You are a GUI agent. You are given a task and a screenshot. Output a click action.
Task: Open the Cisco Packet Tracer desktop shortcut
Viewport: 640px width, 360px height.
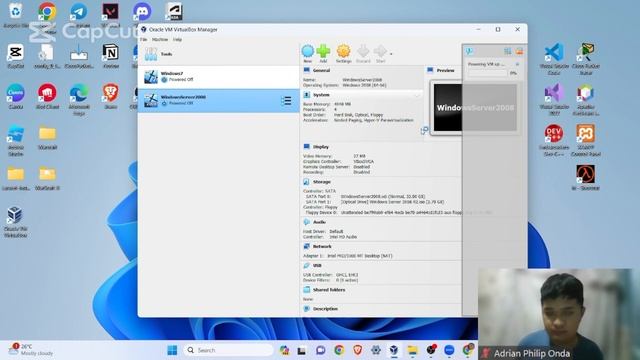[x=586, y=59]
